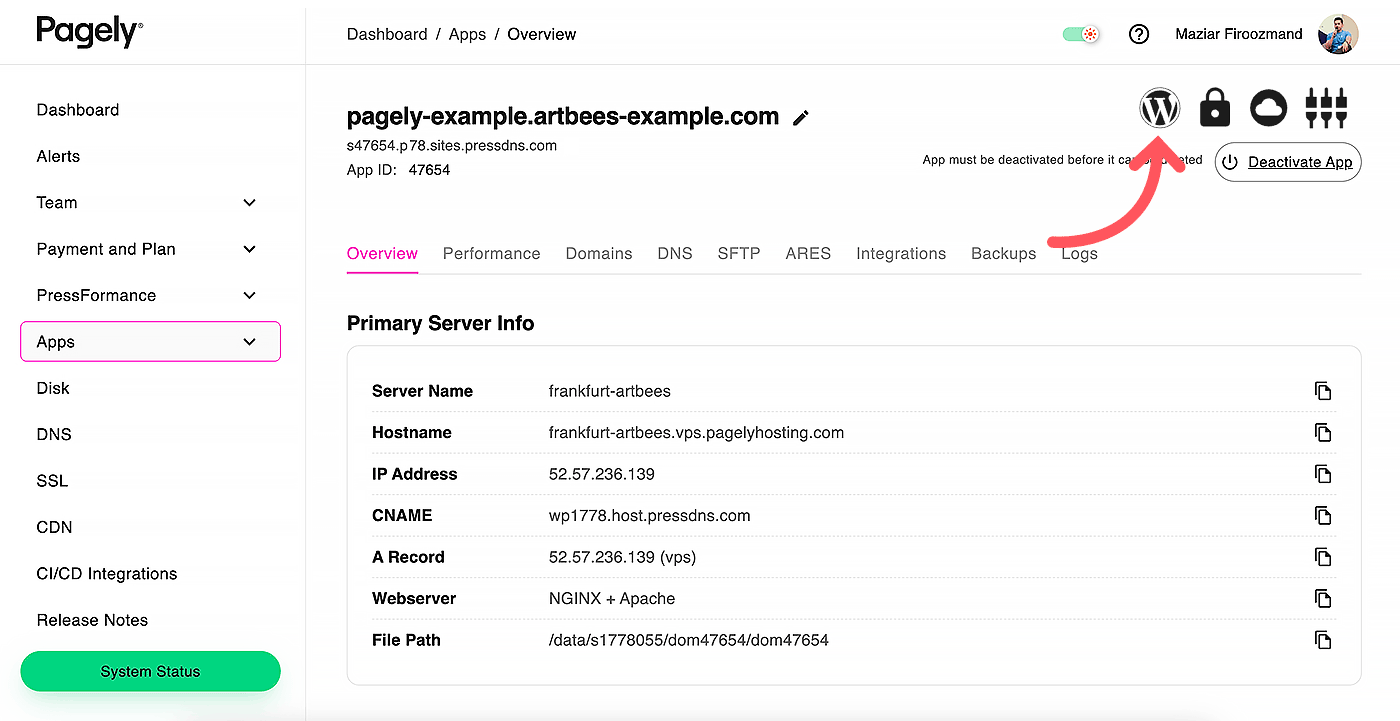Click the s47654.p78.sites.pressdns.com text
This screenshot has height=721, width=1400.
(452, 145)
